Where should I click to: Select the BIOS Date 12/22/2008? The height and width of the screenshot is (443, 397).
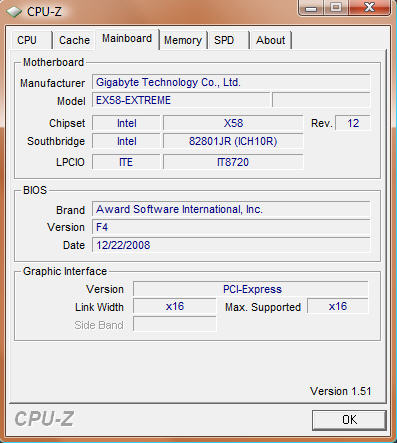231,245
